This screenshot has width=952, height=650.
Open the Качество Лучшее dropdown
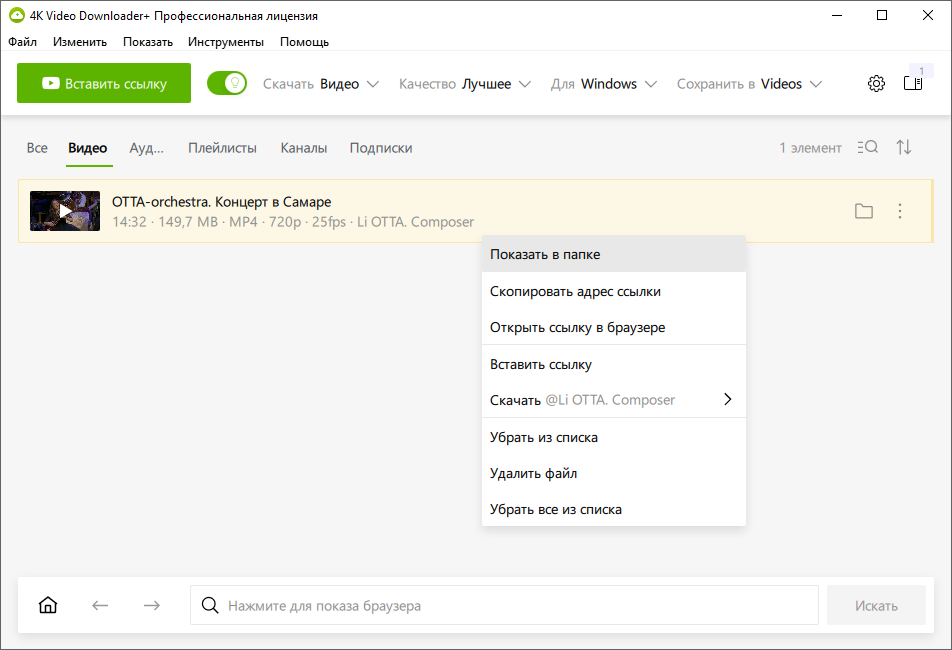465,84
